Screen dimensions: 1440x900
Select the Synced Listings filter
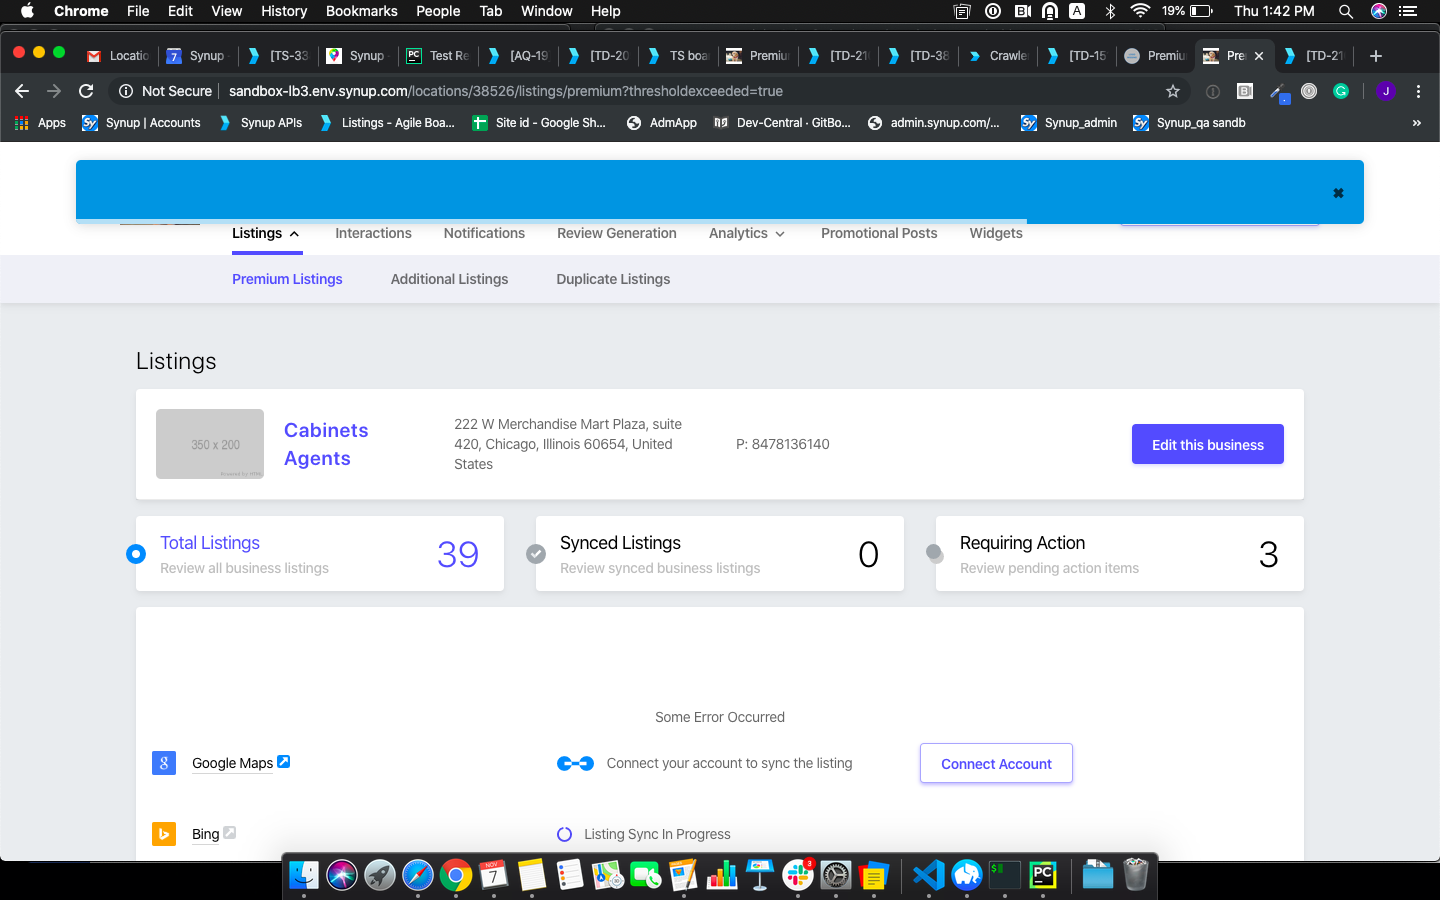coord(536,554)
